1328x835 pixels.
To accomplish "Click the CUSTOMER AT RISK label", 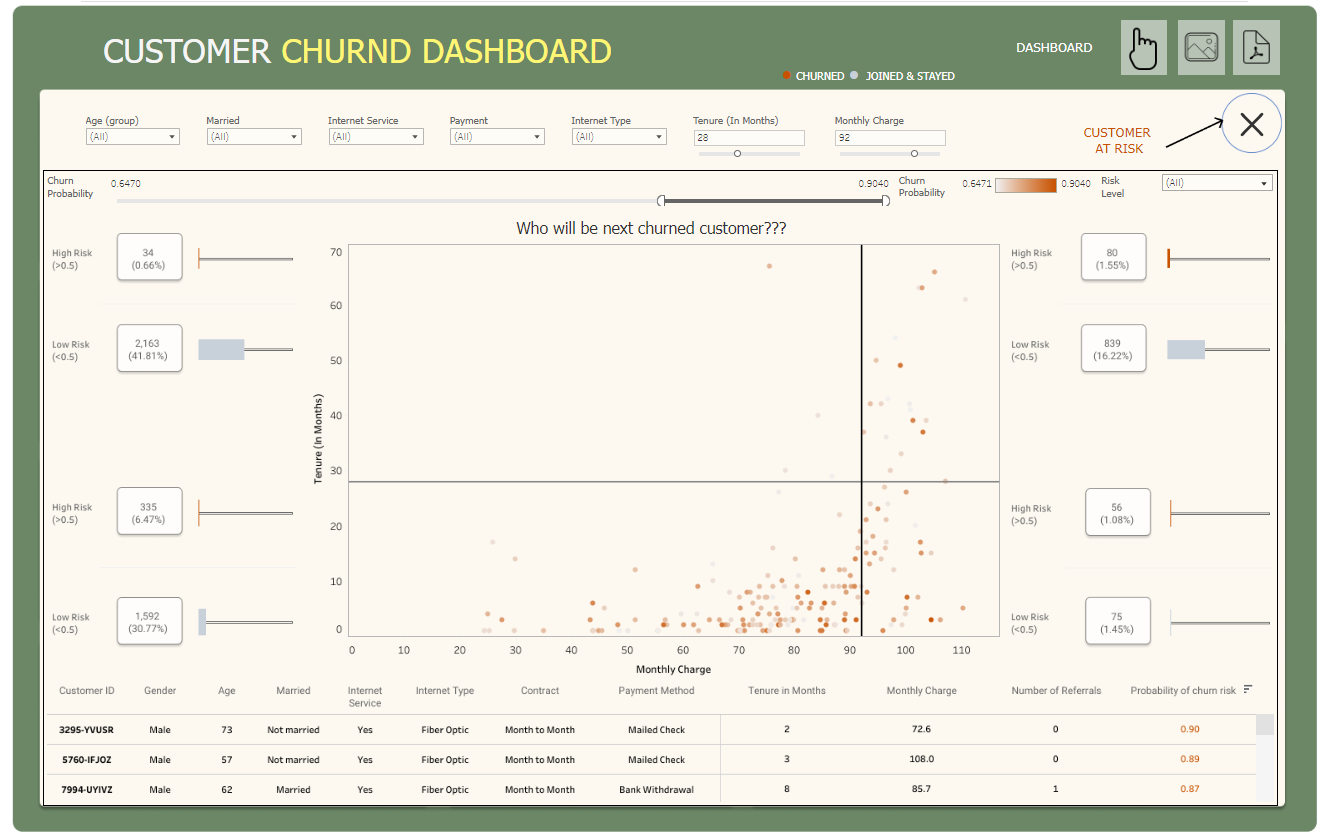I will click(1116, 140).
